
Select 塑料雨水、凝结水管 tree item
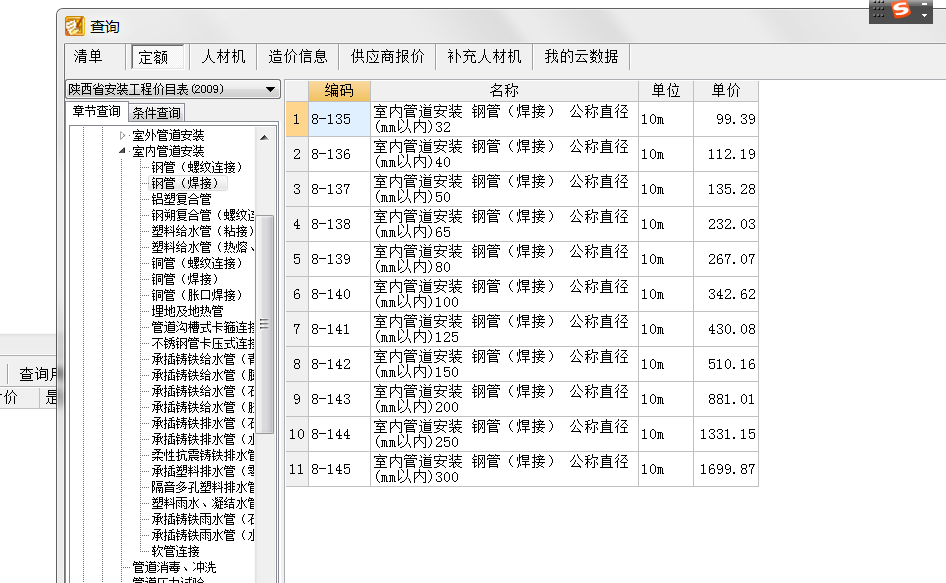click(203, 503)
